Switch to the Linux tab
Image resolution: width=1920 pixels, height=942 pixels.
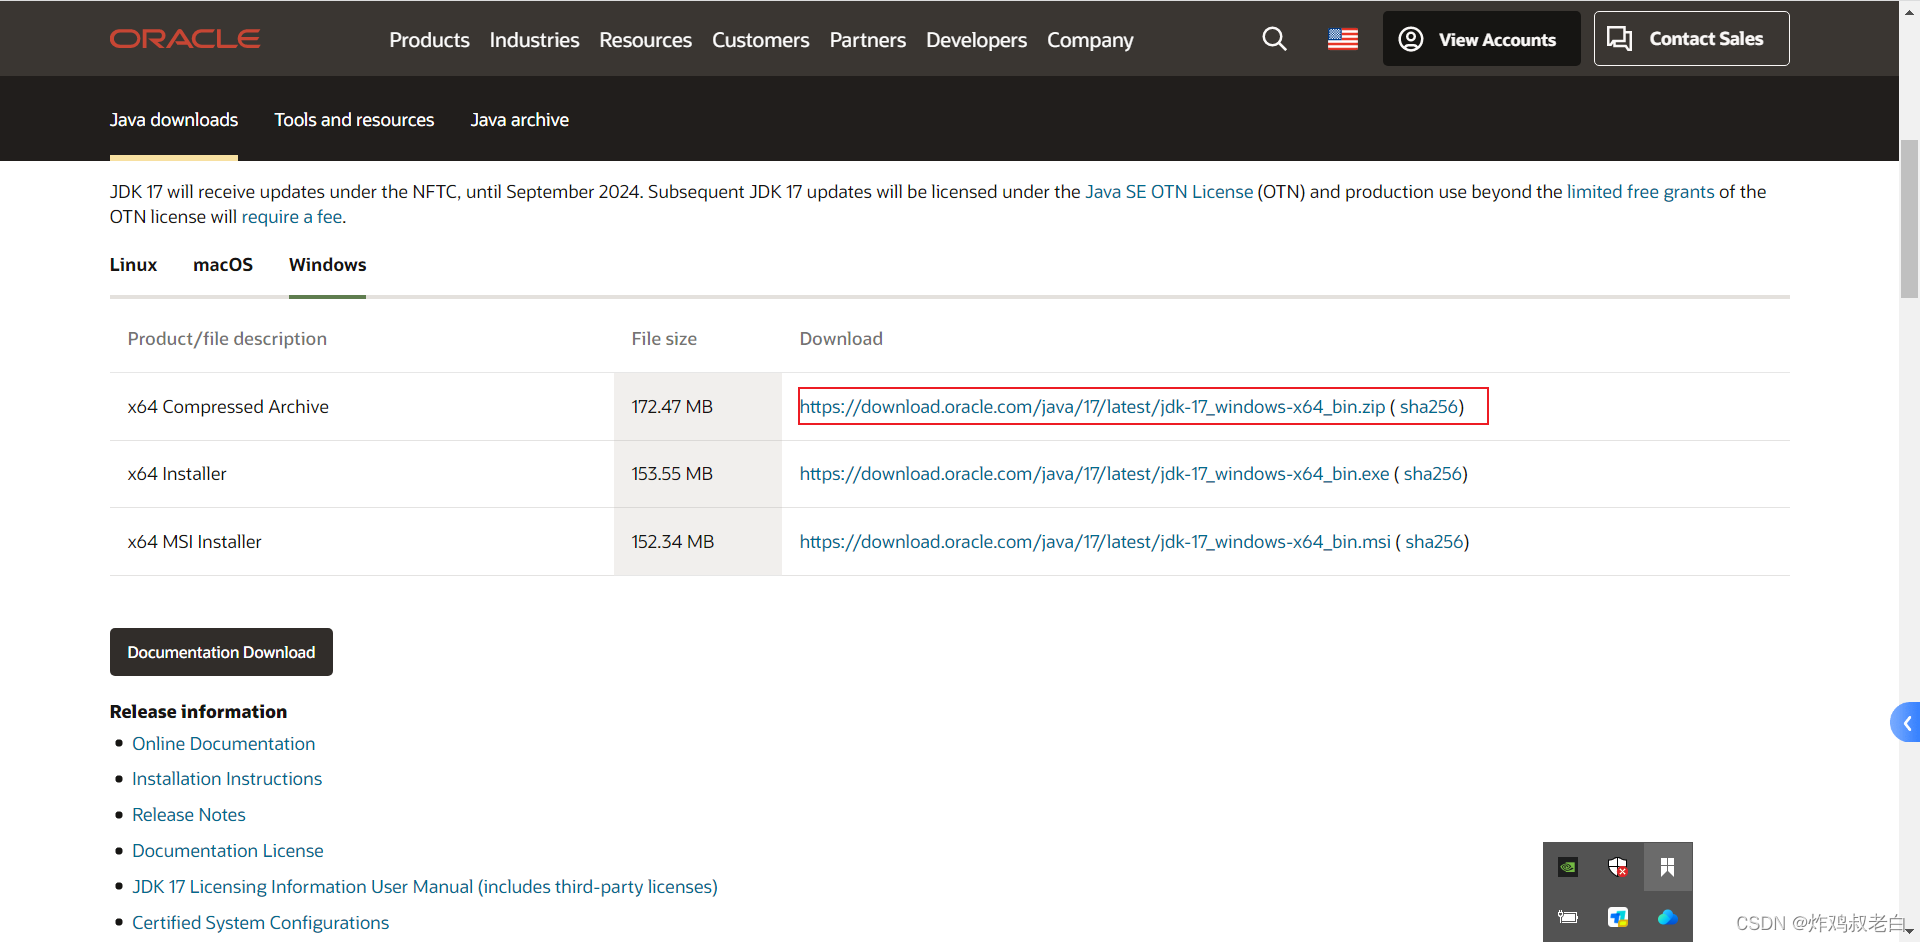[133, 265]
